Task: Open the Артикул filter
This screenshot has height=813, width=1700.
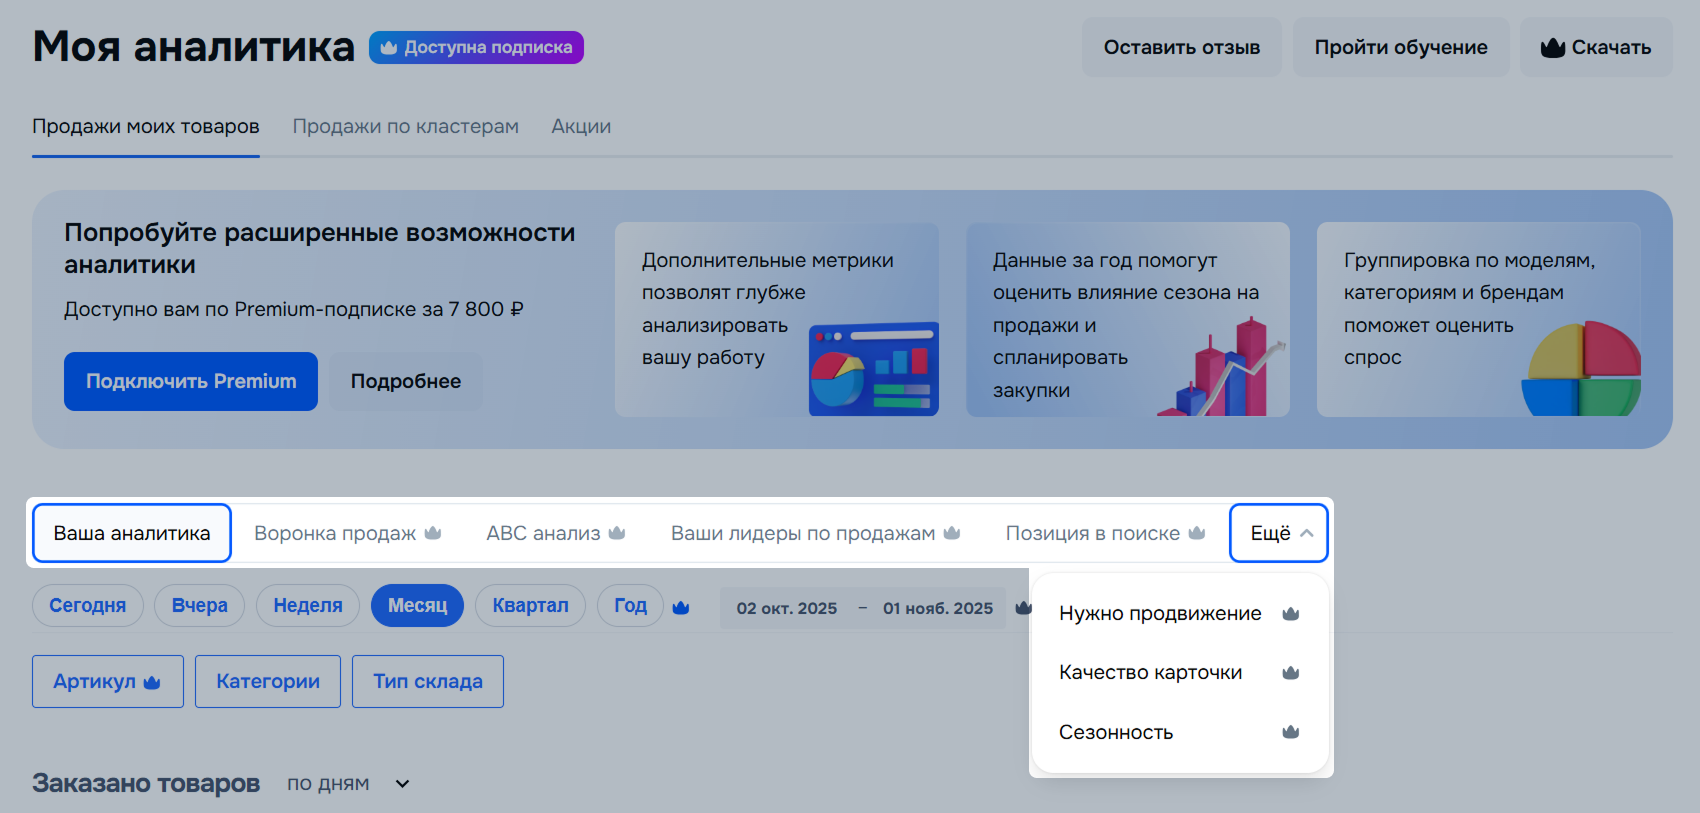Action: [108, 682]
